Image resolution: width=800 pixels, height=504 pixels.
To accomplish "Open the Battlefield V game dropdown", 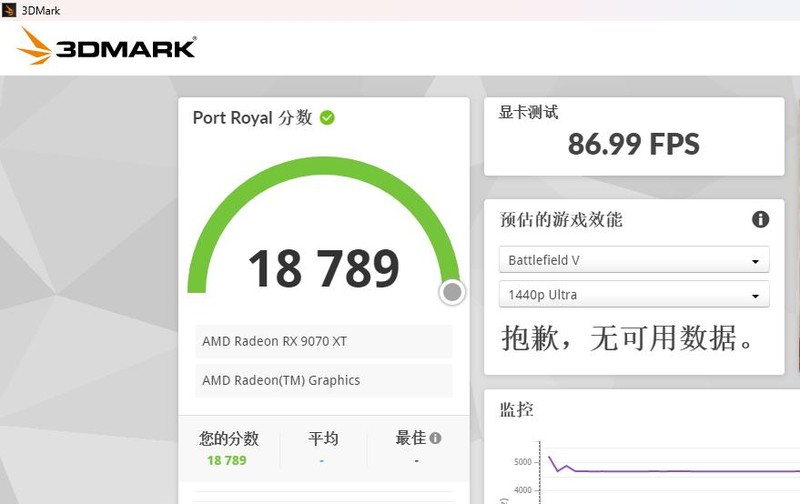I will [x=634, y=260].
